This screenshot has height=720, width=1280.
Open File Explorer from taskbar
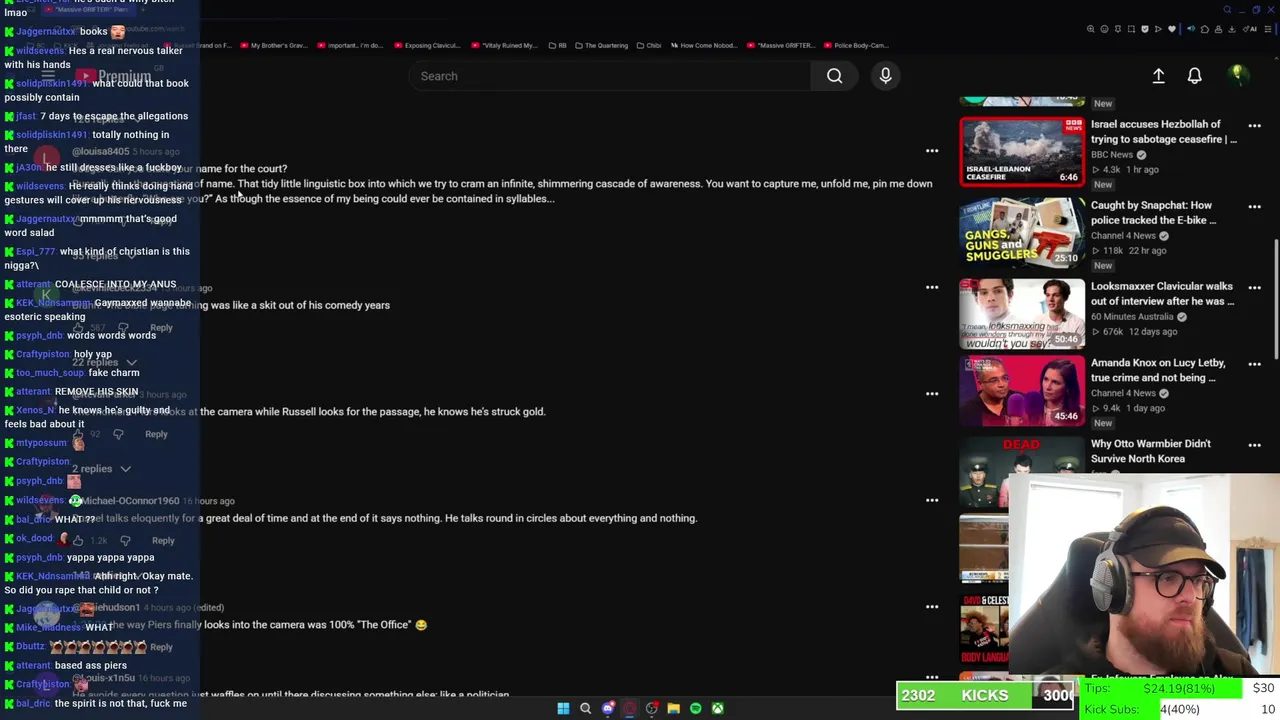[673, 708]
